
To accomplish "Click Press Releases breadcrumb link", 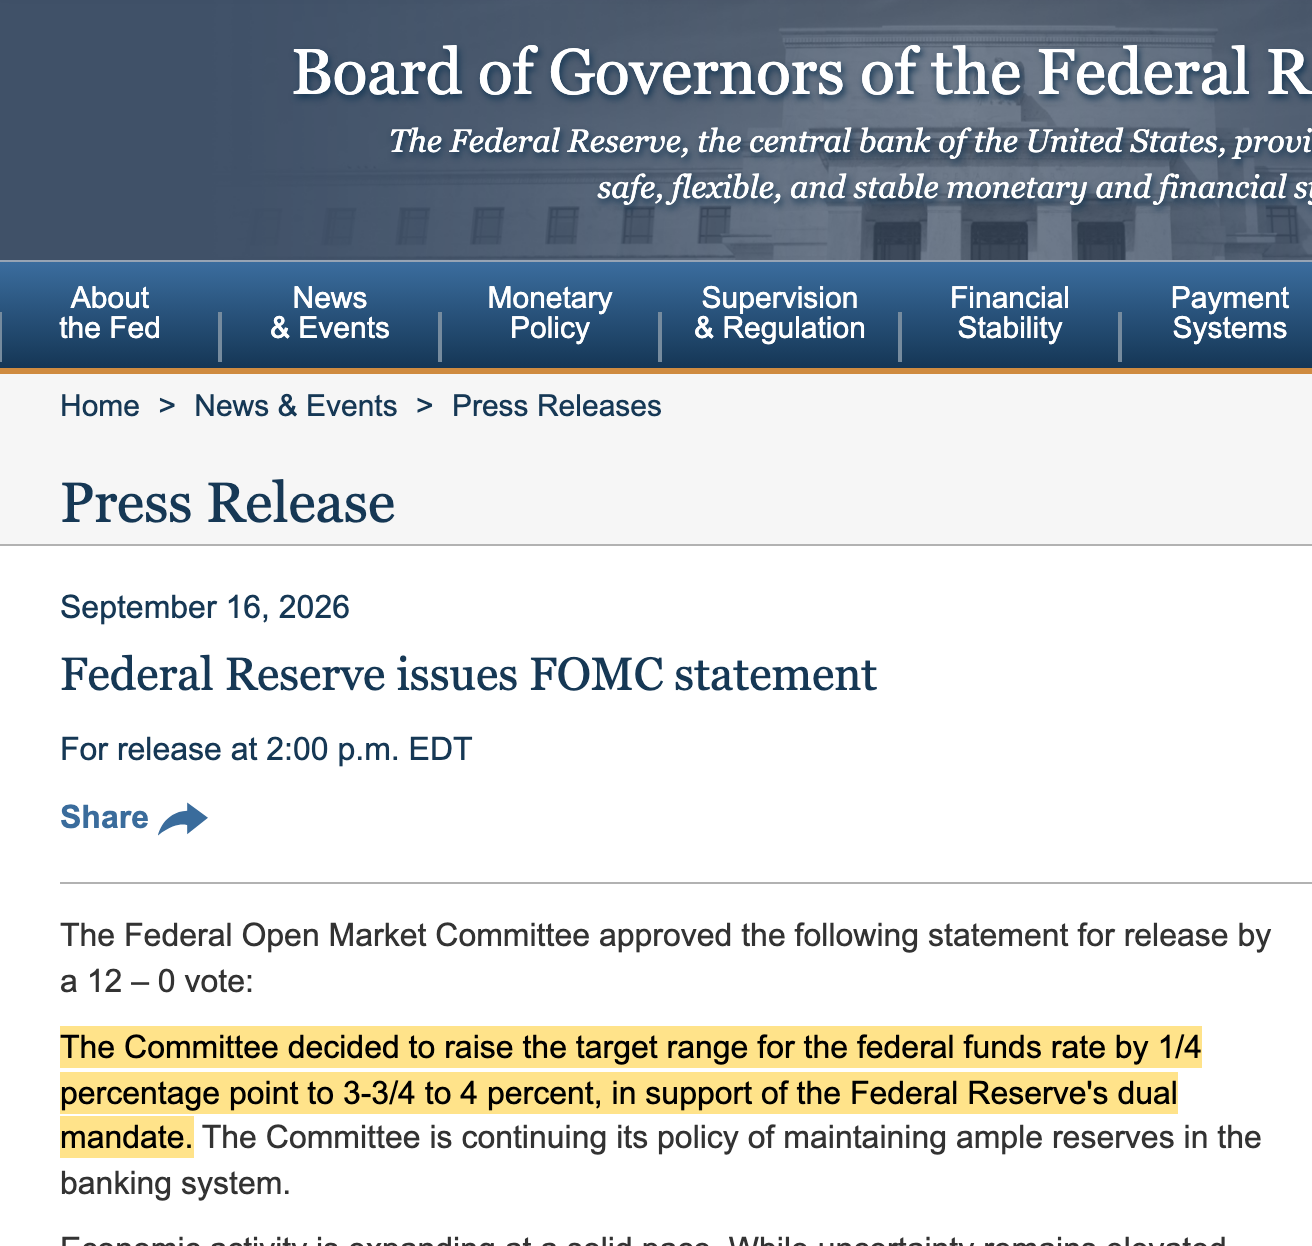I will (557, 406).
